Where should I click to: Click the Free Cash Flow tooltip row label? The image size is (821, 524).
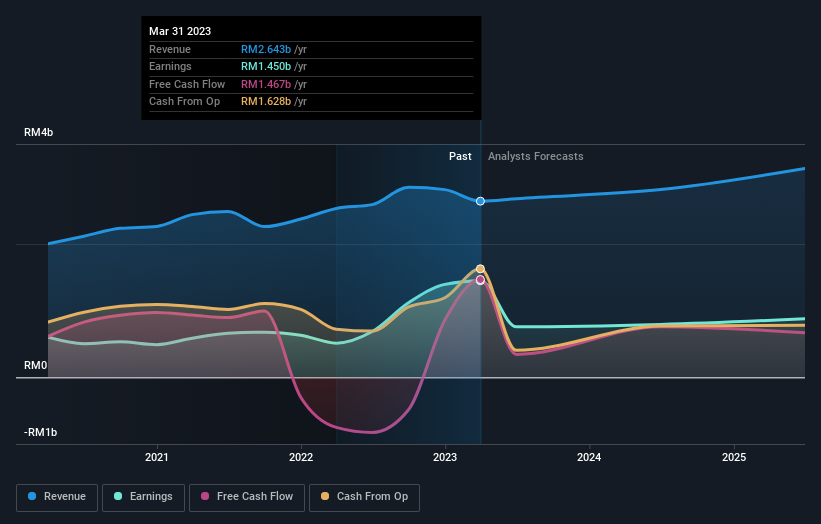[x=187, y=84]
